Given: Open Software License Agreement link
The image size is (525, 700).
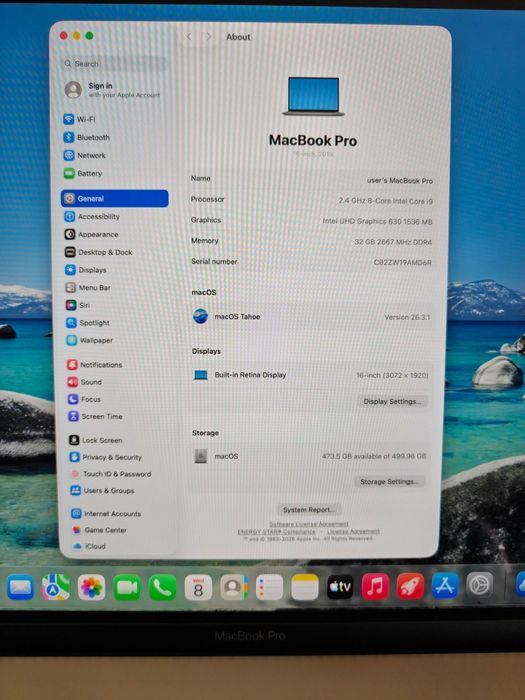Looking at the screenshot, I should coord(308,524).
